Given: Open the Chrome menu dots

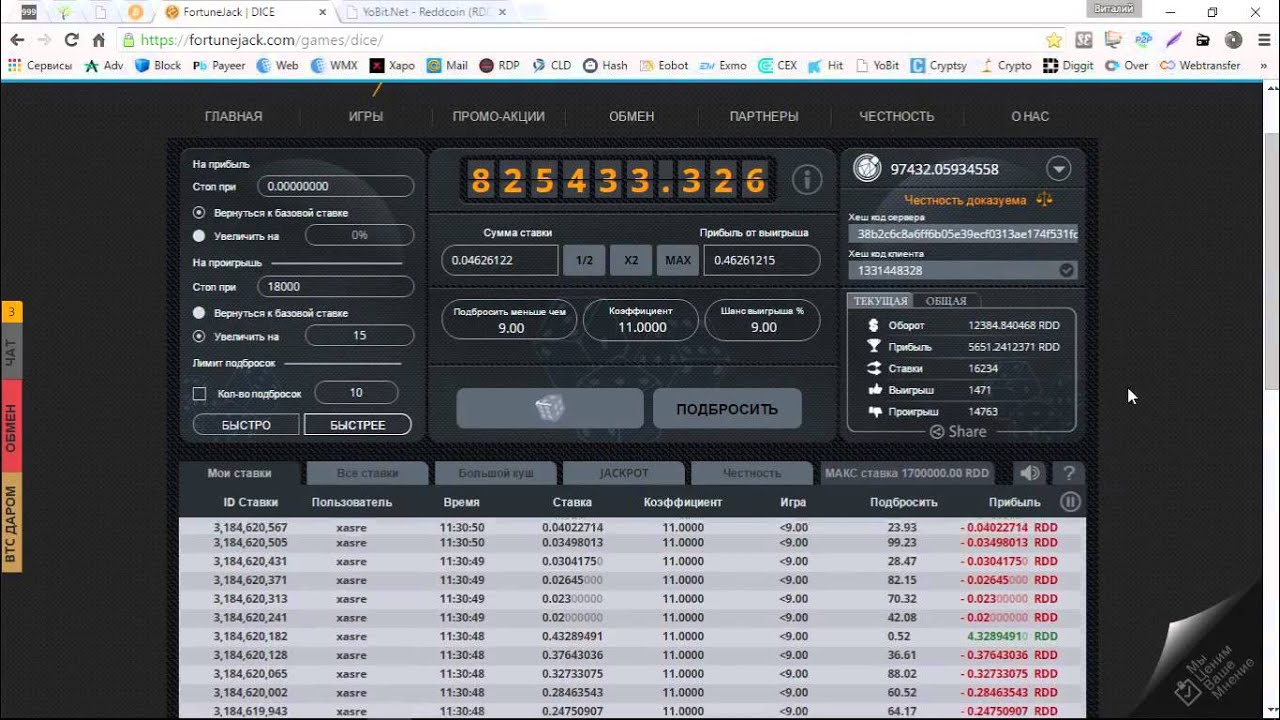Looking at the screenshot, I should coord(1264,40).
